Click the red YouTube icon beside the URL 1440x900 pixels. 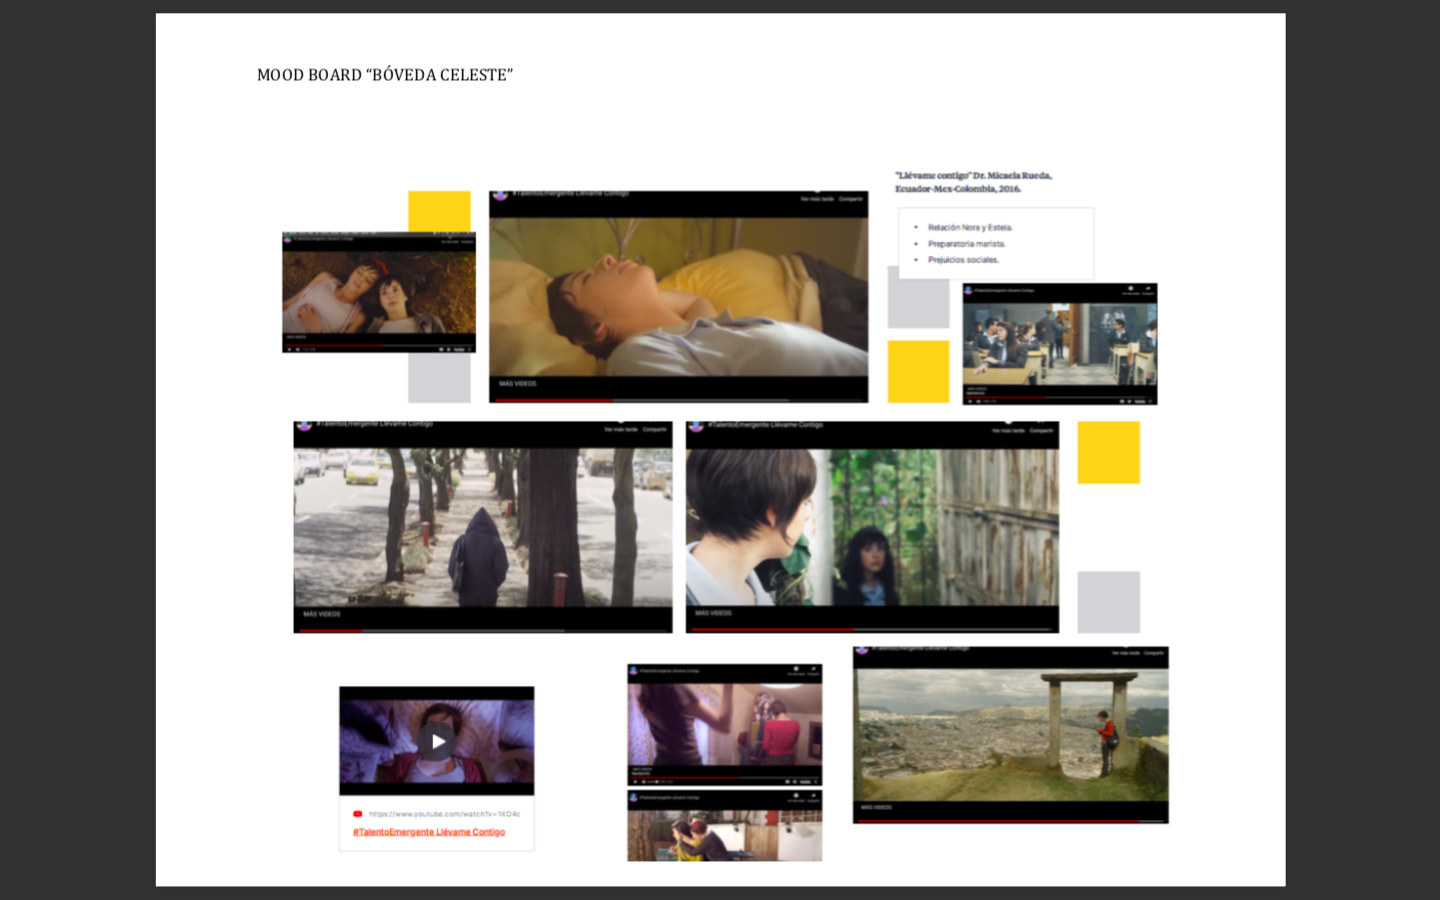tap(357, 814)
